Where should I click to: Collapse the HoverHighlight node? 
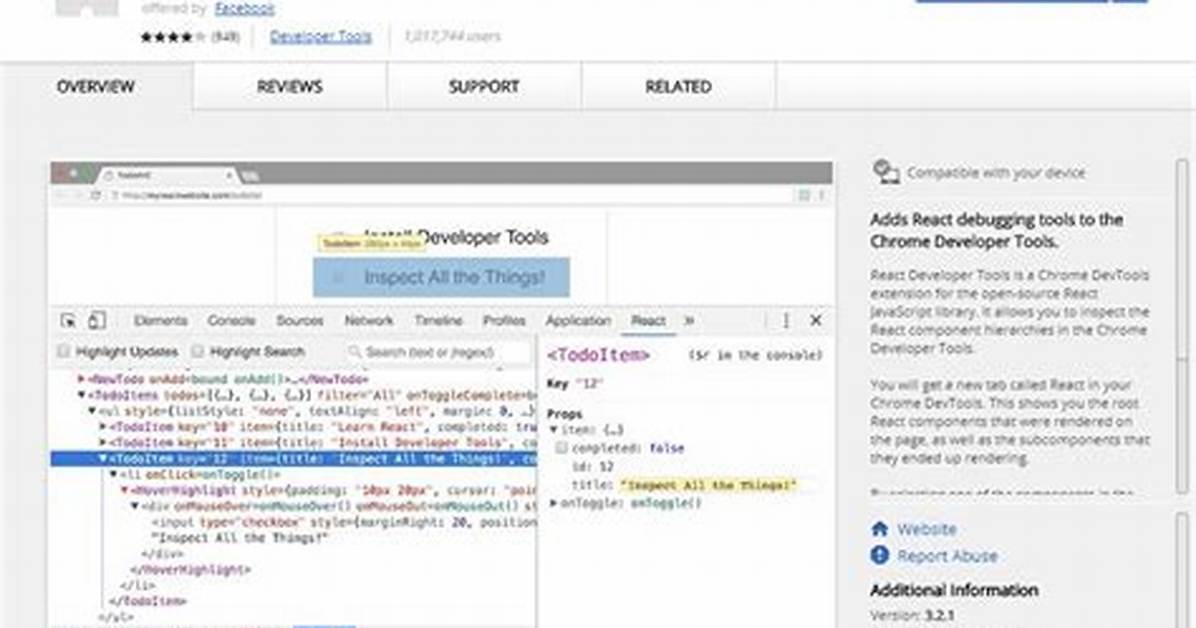coord(125,491)
